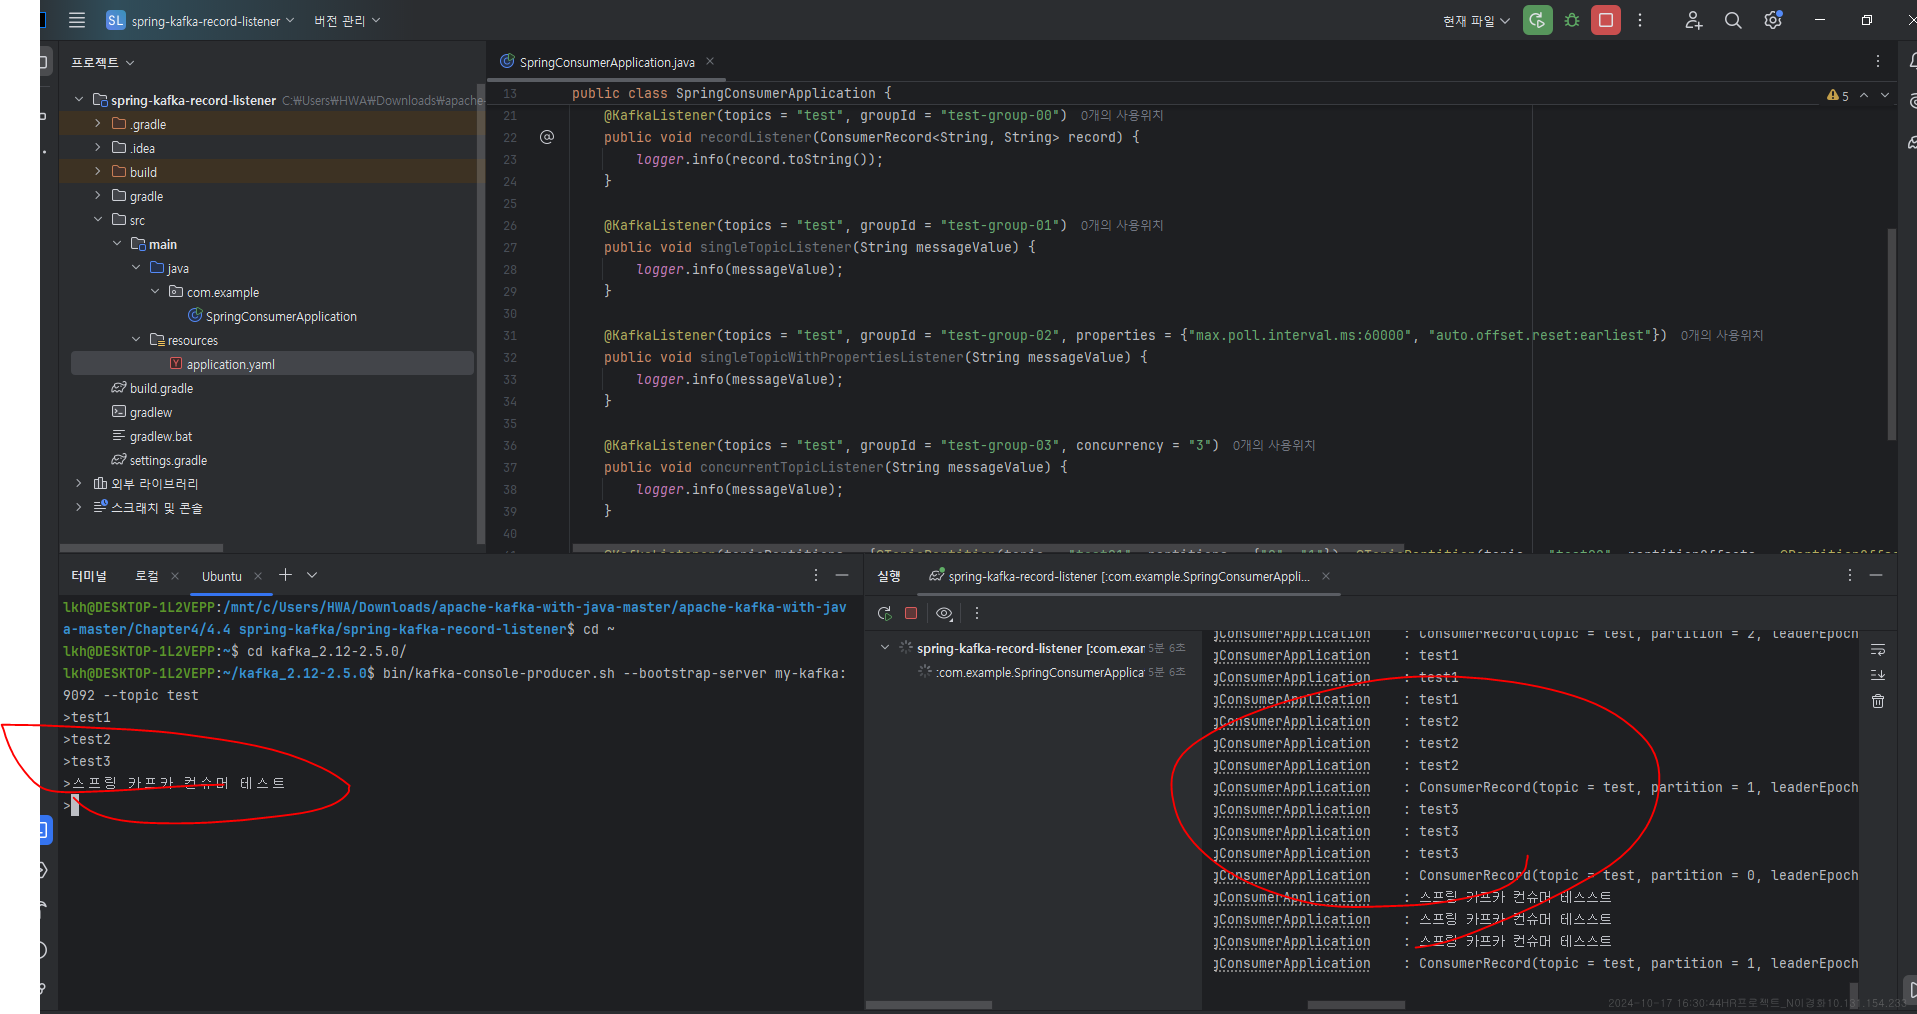The width and height of the screenshot is (1917, 1014).
Task: Open the hamburger main menu
Action: (x=77, y=20)
